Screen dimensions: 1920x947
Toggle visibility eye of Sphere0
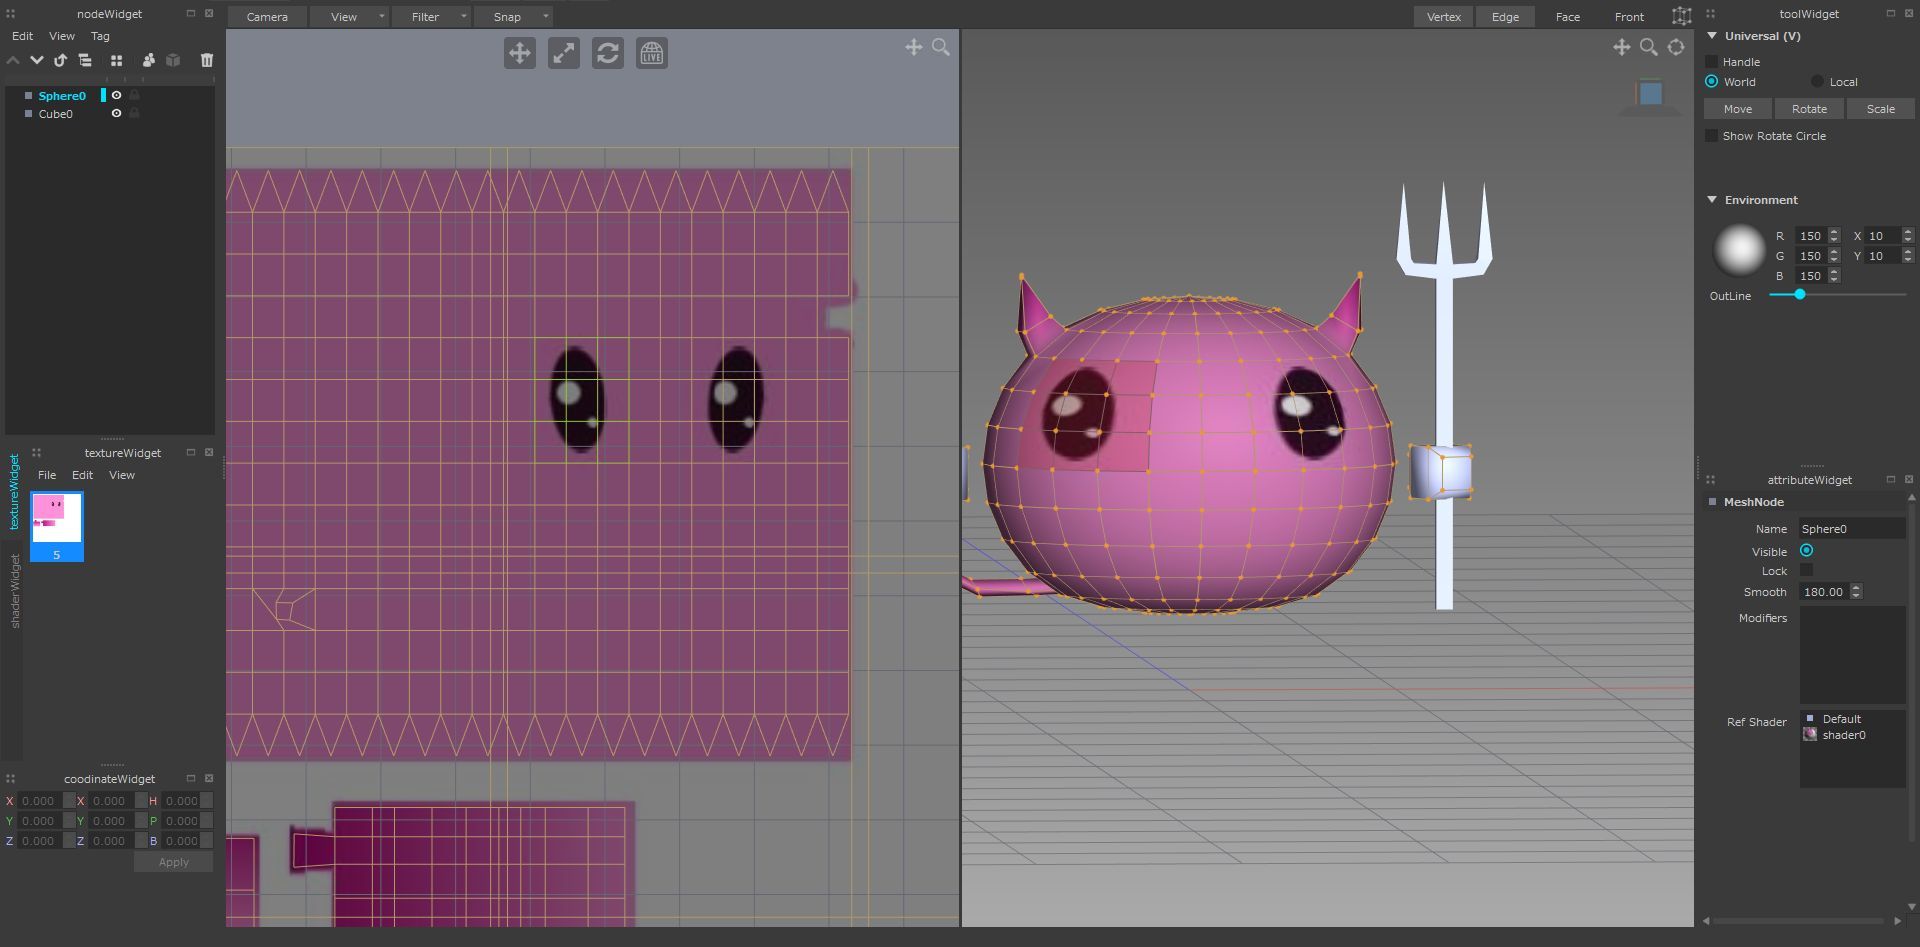tap(116, 96)
